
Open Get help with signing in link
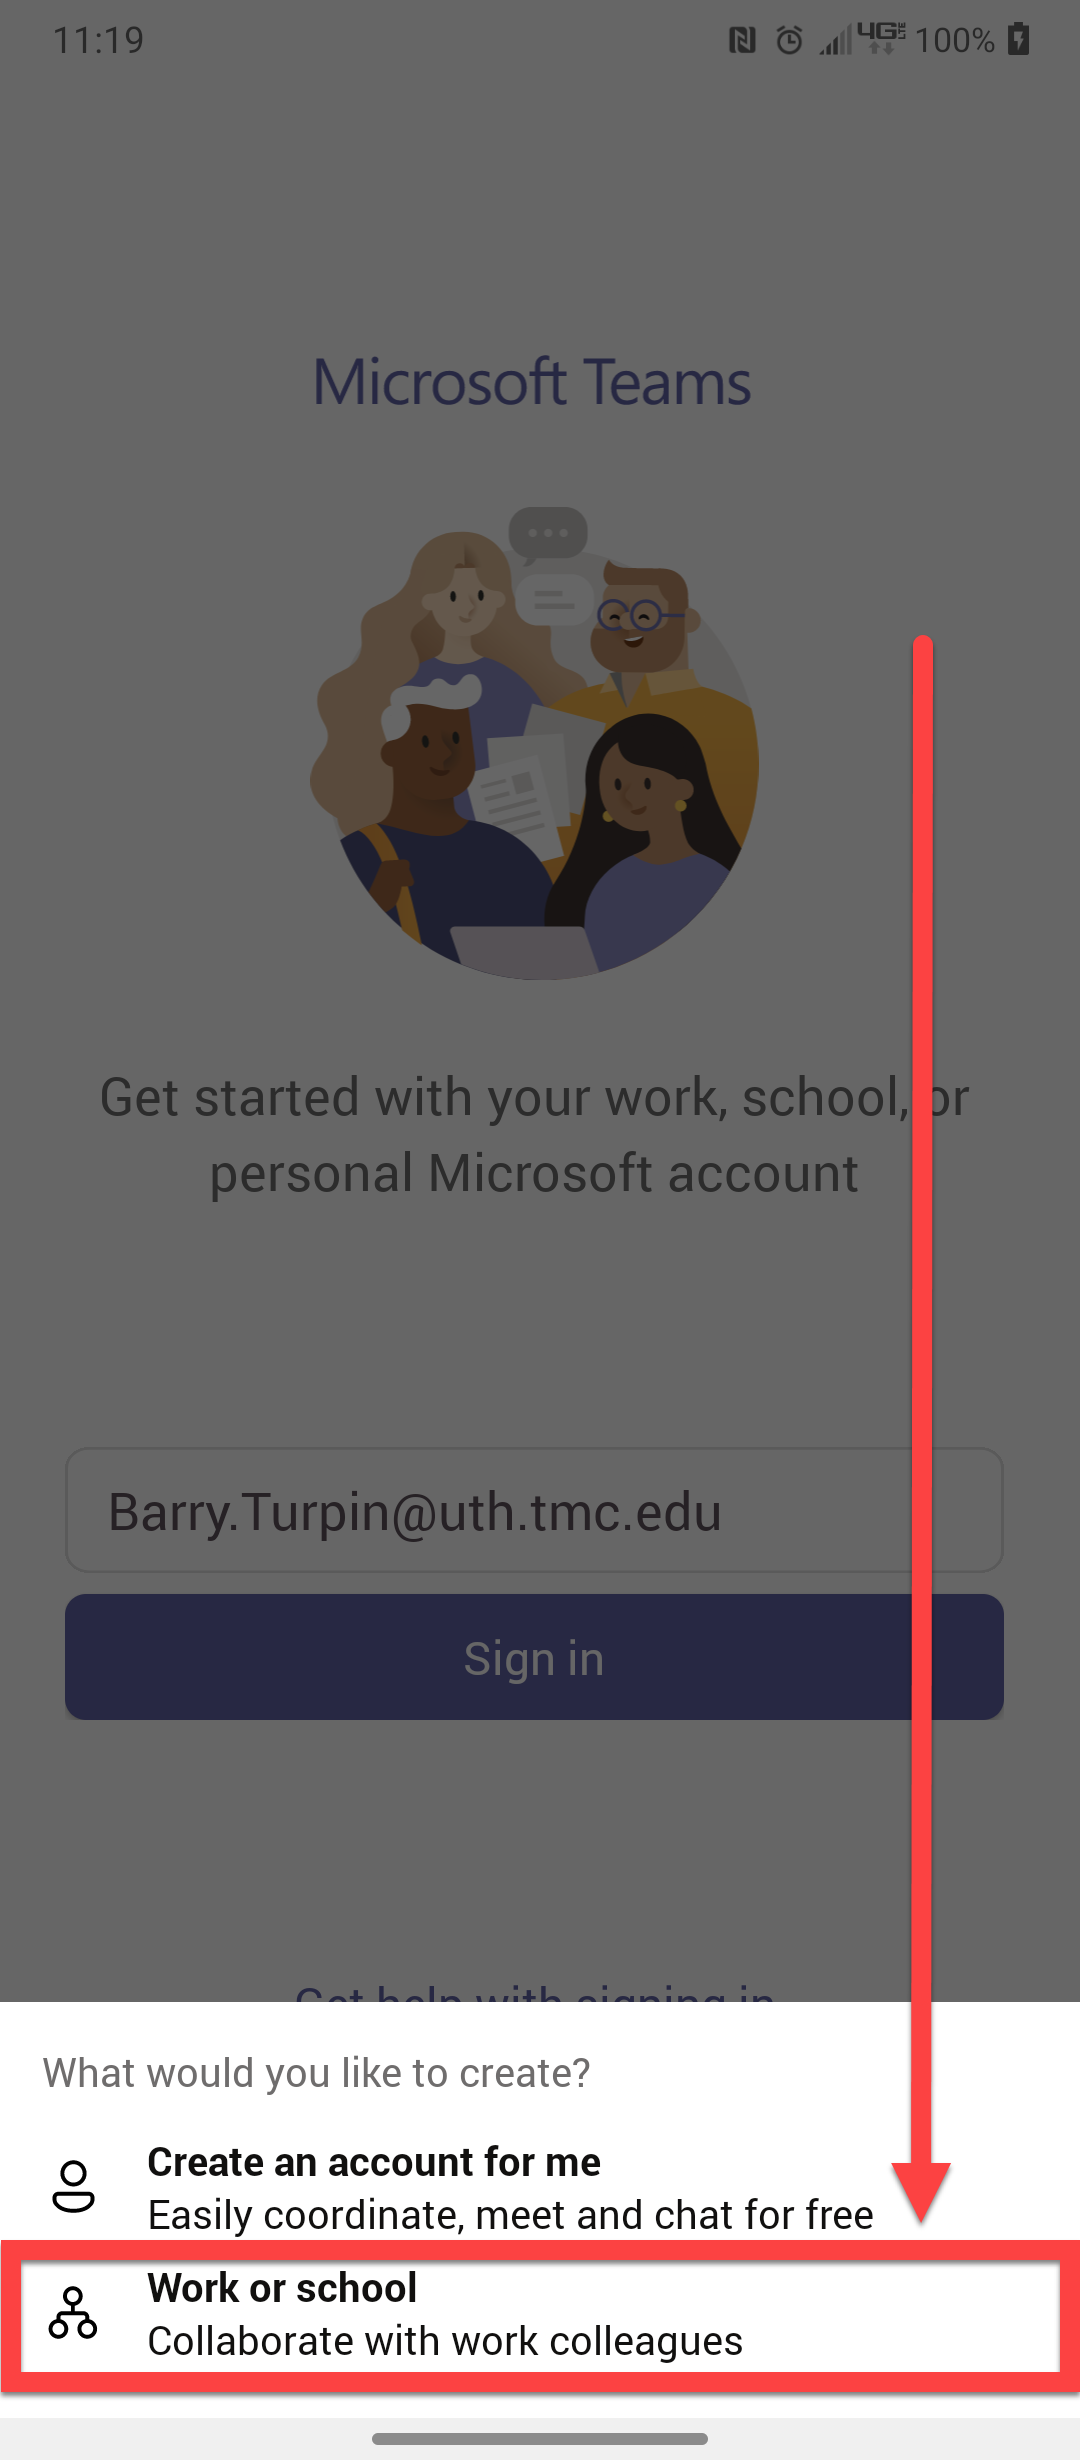pos(535,1994)
